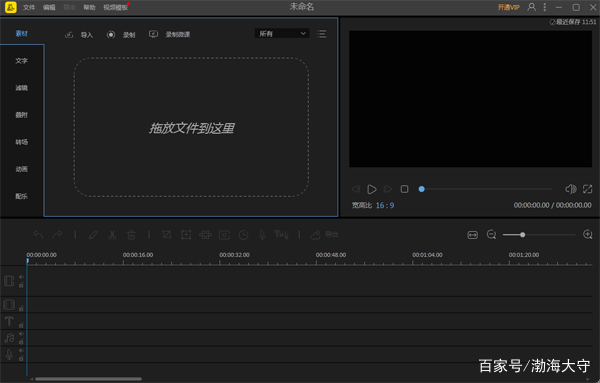This screenshot has width=600, height=383.
Task: Open the user account icon
Action: [x=532, y=7]
